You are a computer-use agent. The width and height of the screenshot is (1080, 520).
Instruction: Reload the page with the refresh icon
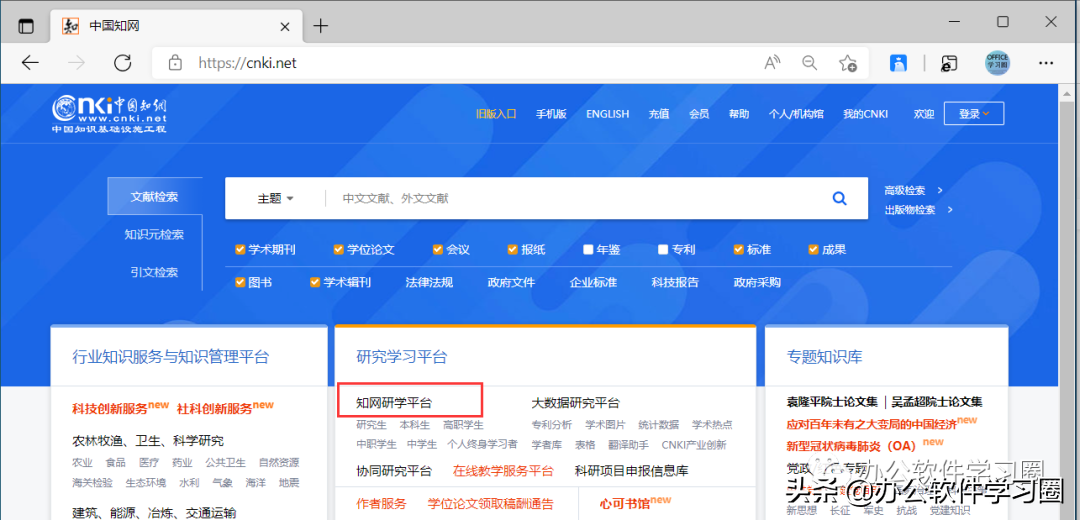coord(123,63)
